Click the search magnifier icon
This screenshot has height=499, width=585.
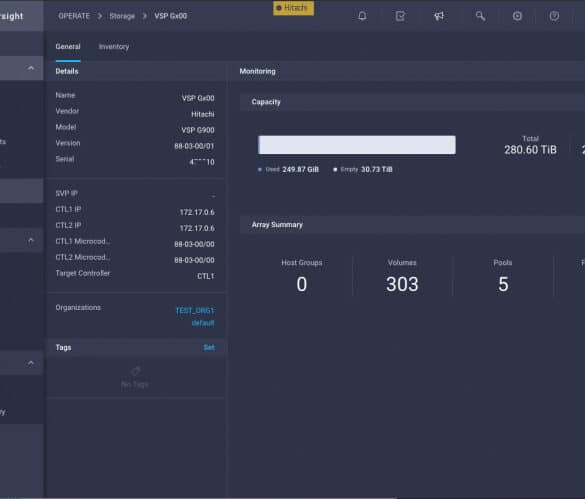480,16
